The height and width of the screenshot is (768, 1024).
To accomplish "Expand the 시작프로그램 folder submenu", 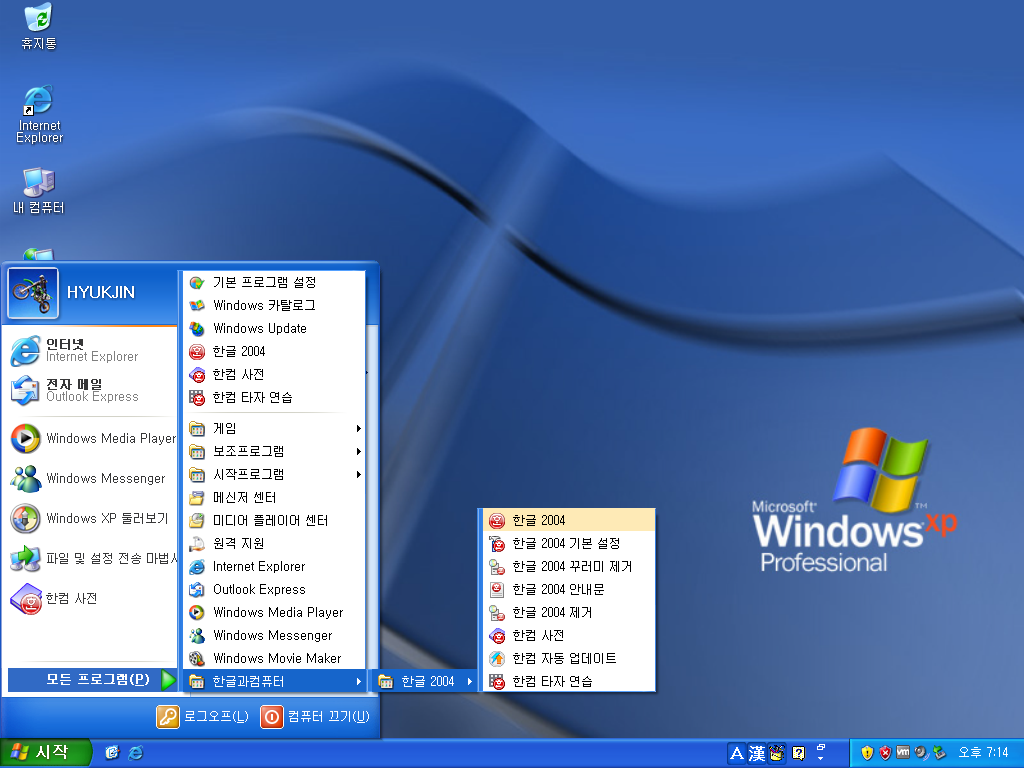I will (x=274, y=474).
